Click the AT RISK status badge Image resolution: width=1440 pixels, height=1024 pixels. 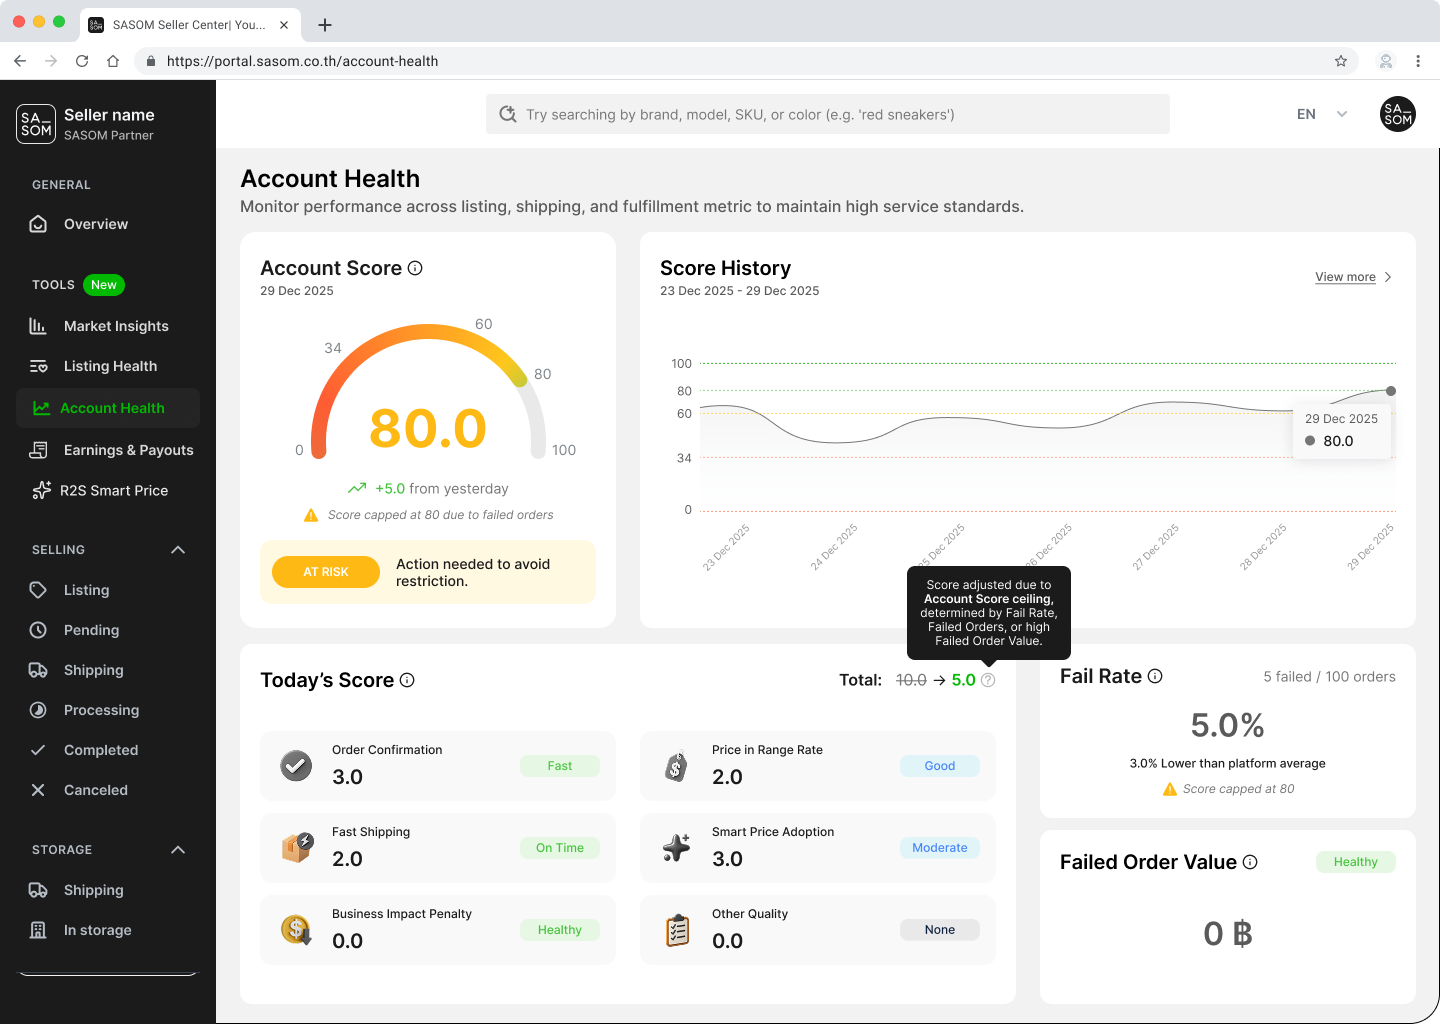pos(326,572)
